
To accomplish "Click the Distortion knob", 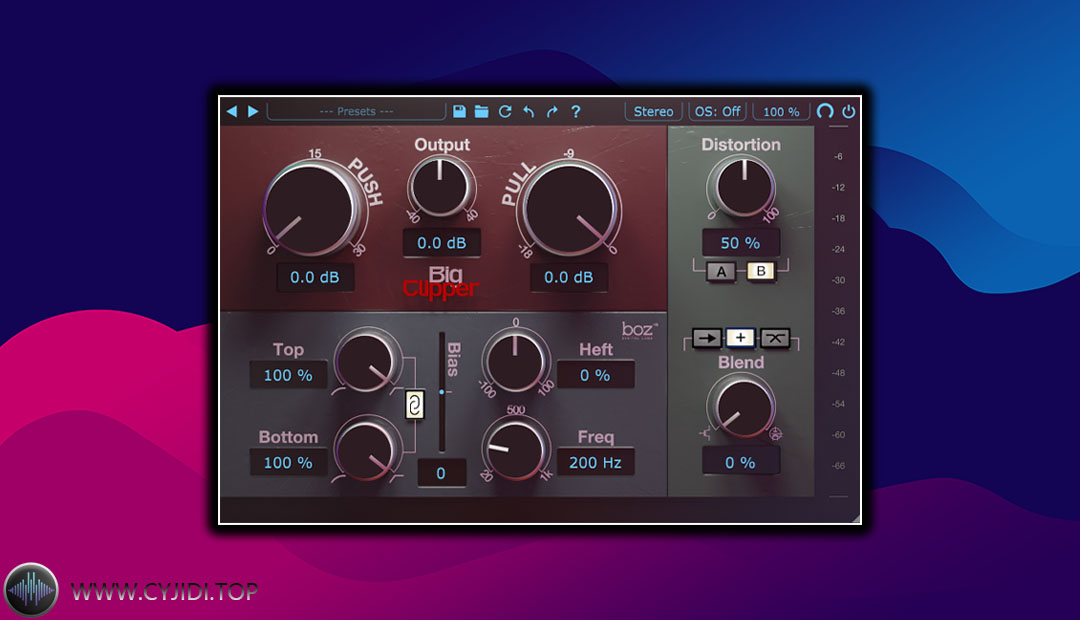I will tap(743, 186).
